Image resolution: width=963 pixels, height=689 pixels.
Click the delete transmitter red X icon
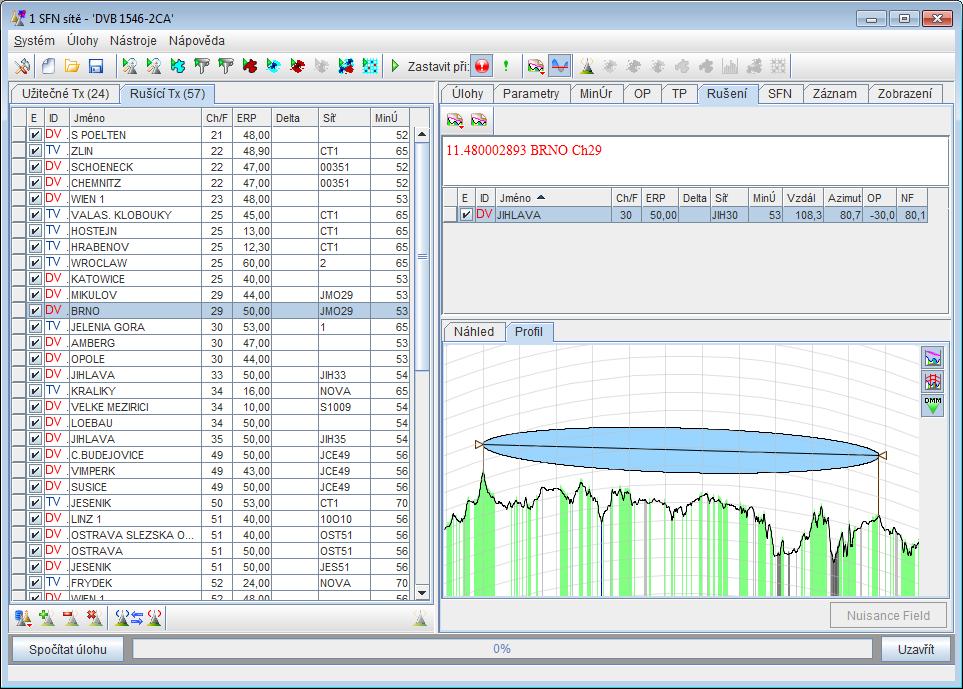coord(94,618)
